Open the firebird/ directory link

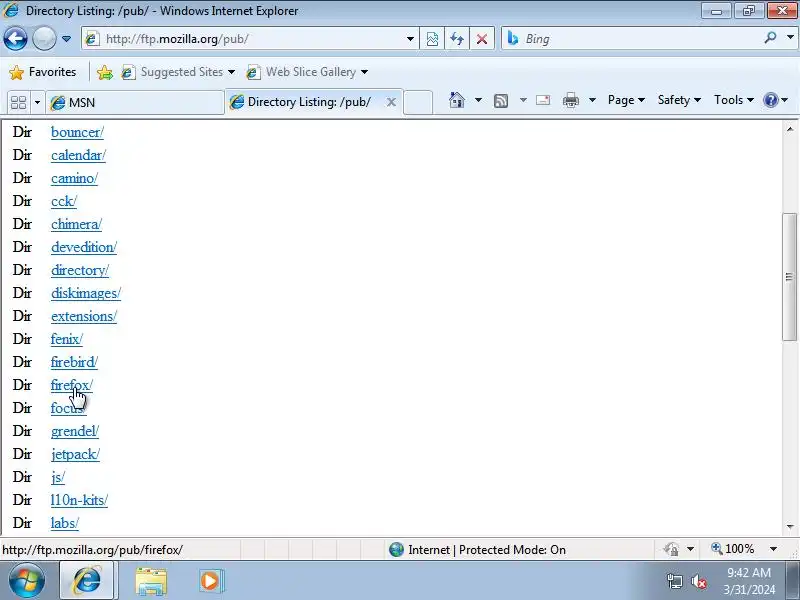(x=74, y=362)
